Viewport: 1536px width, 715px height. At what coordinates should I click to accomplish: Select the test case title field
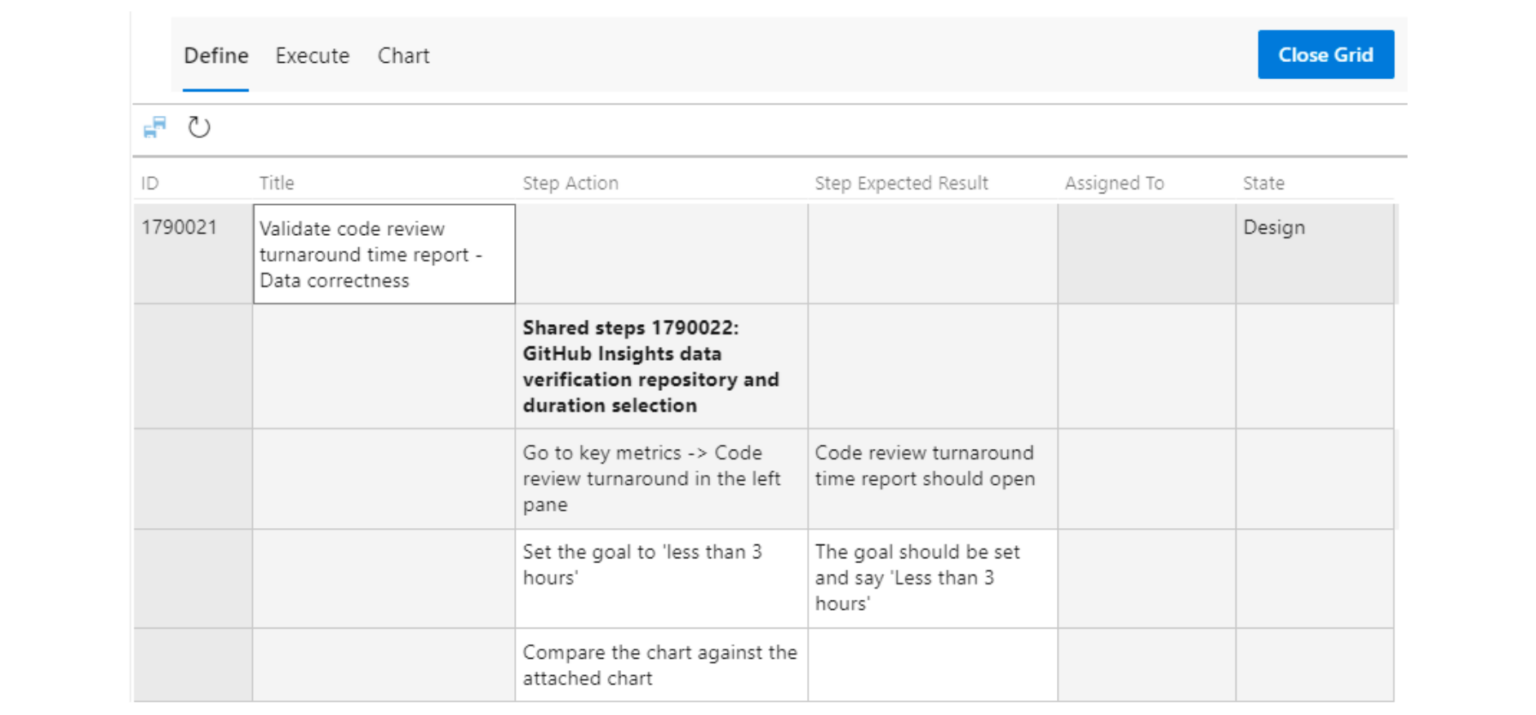(384, 253)
